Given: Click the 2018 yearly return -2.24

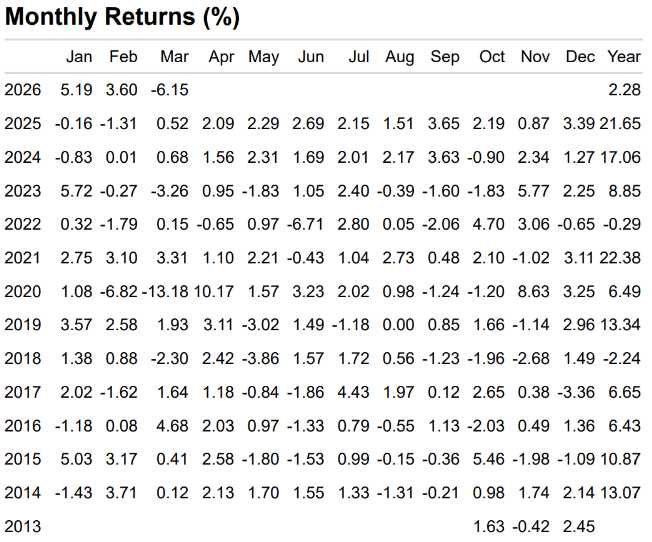Looking at the screenshot, I should coord(622,358).
